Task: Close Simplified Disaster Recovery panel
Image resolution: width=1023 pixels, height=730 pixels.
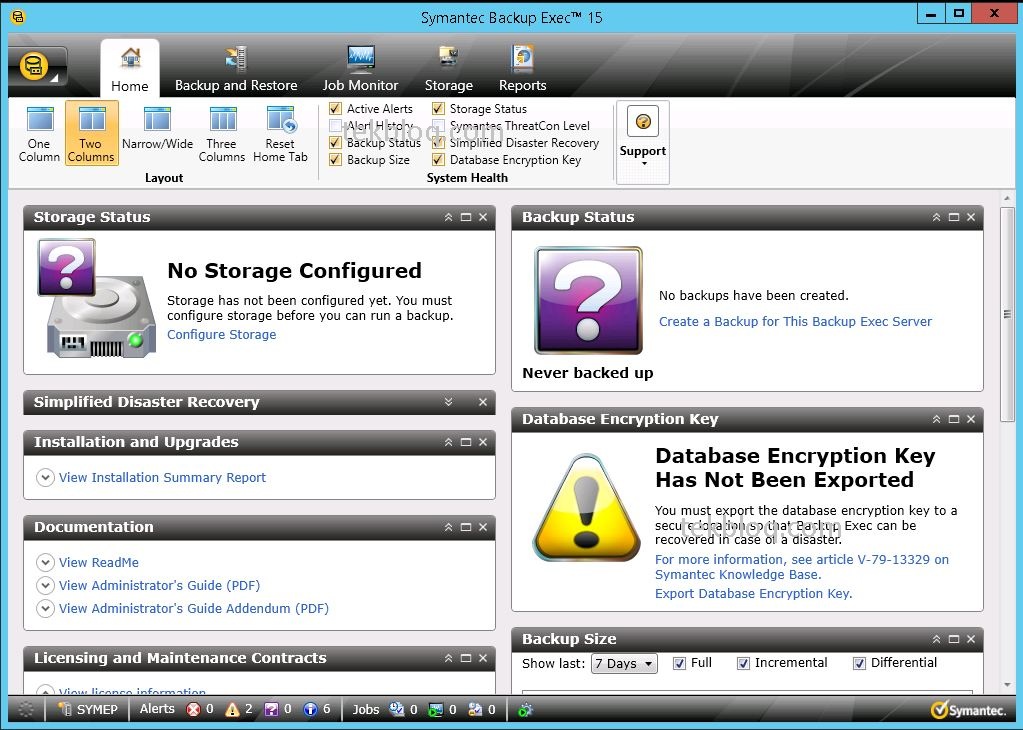Action: 483,402
